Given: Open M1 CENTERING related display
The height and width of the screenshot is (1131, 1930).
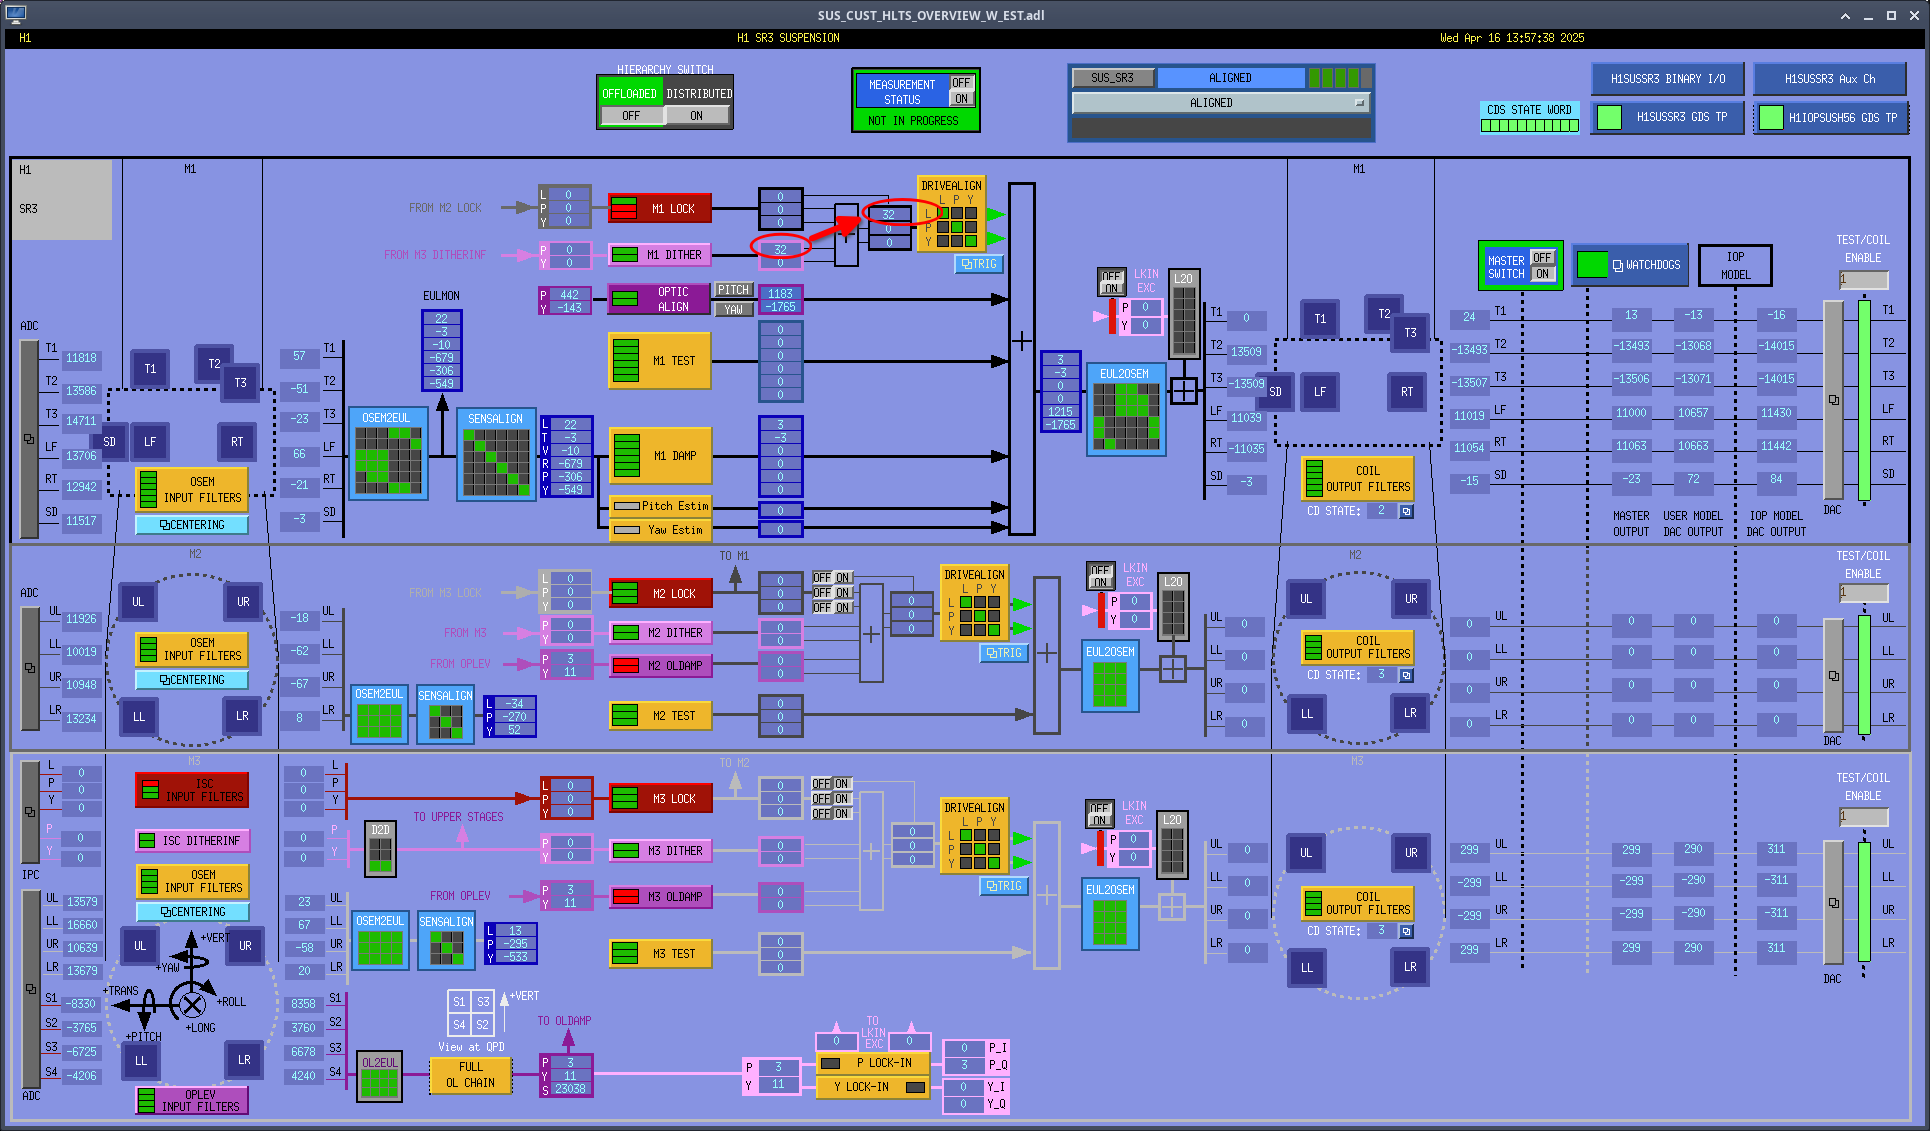Looking at the screenshot, I should pos(192,525).
